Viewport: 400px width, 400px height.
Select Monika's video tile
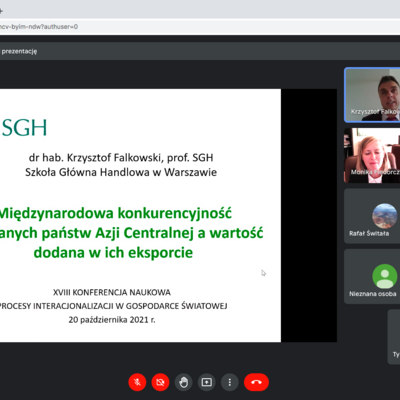tap(372, 155)
